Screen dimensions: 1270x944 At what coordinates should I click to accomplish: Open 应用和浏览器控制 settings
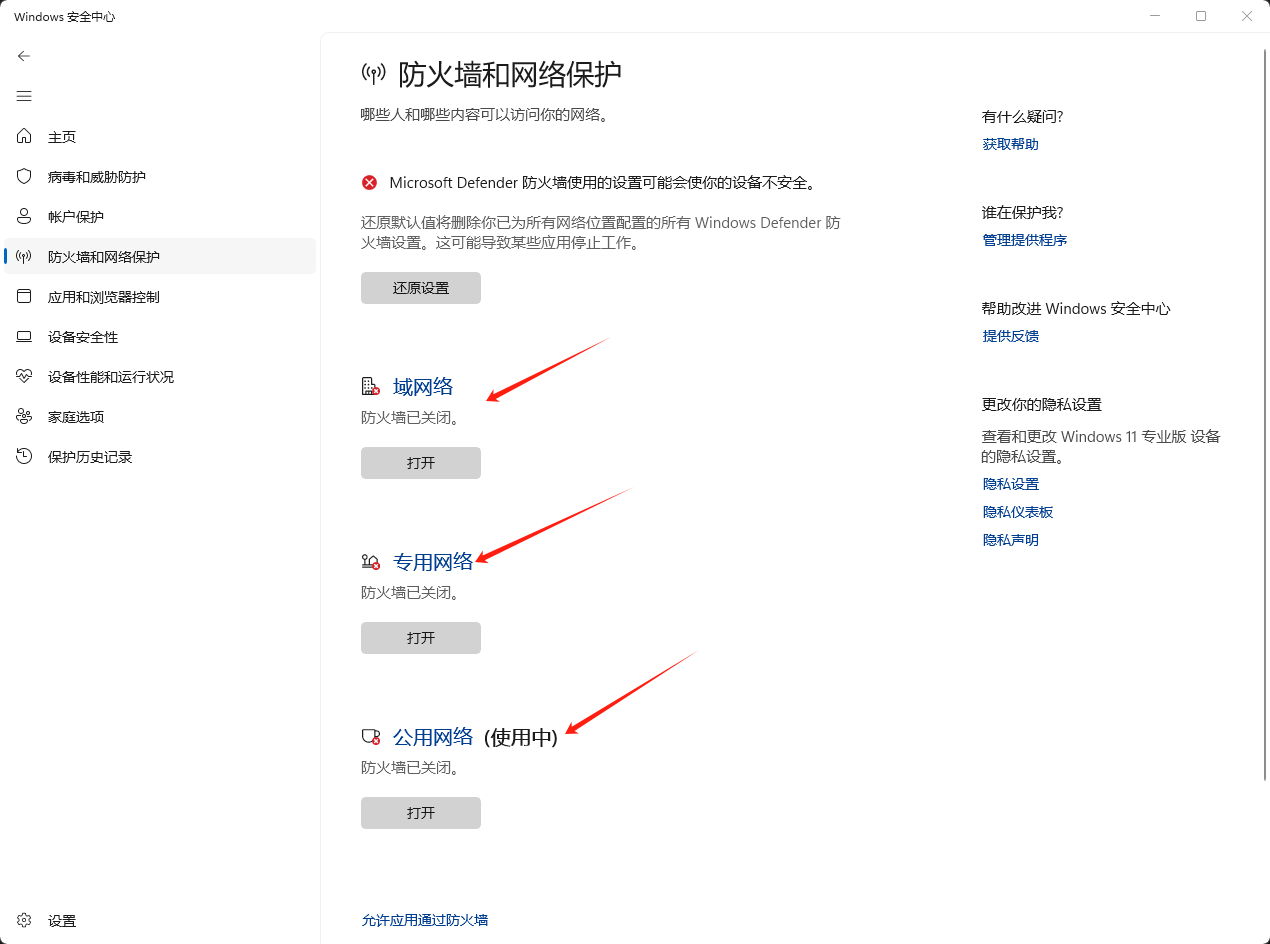click(100, 296)
